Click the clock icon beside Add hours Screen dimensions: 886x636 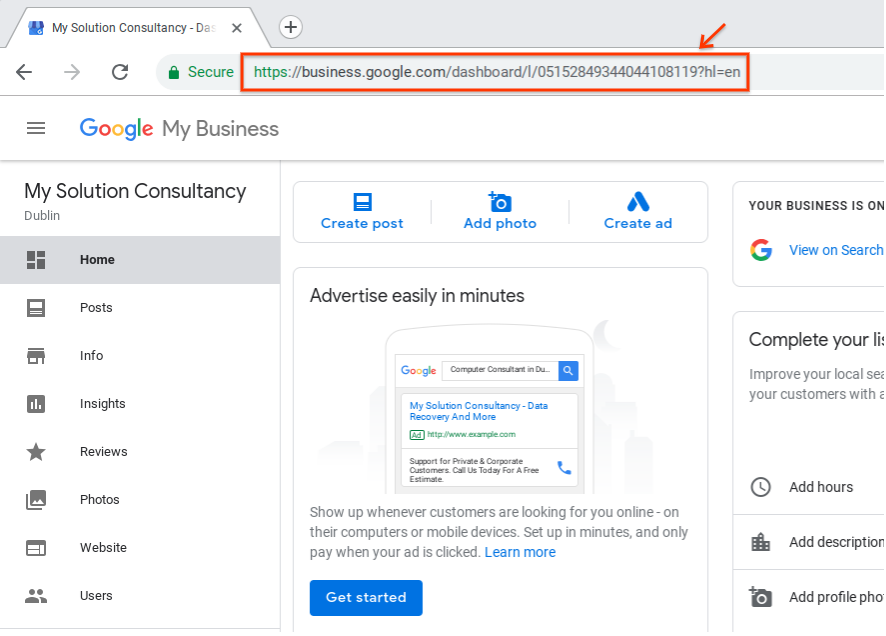click(761, 487)
